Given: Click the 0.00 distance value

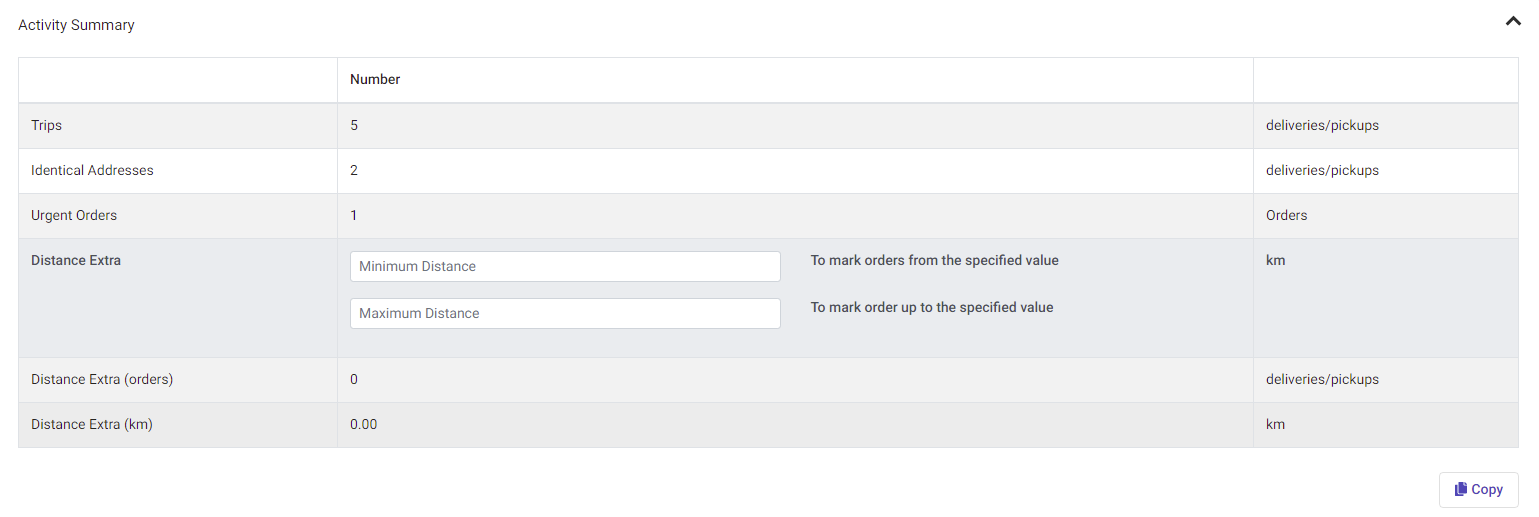Looking at the screenshot, I should tap(364, 424).
